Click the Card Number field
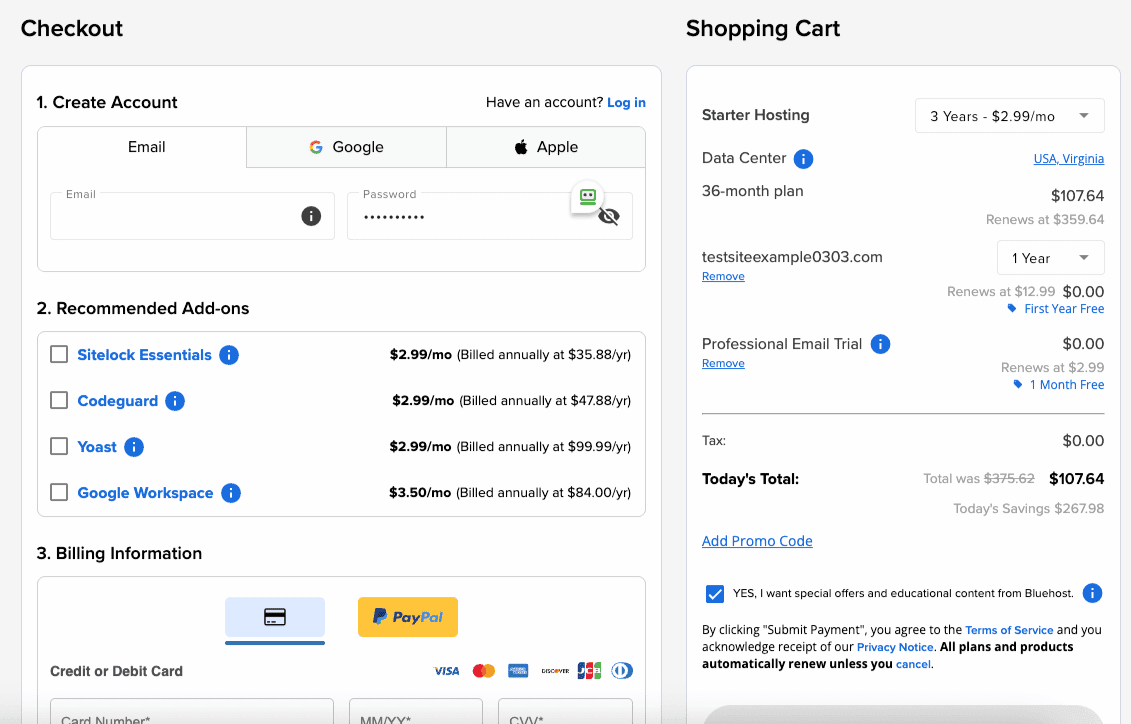The image size is (1131, 724). (x=192, y=712)
